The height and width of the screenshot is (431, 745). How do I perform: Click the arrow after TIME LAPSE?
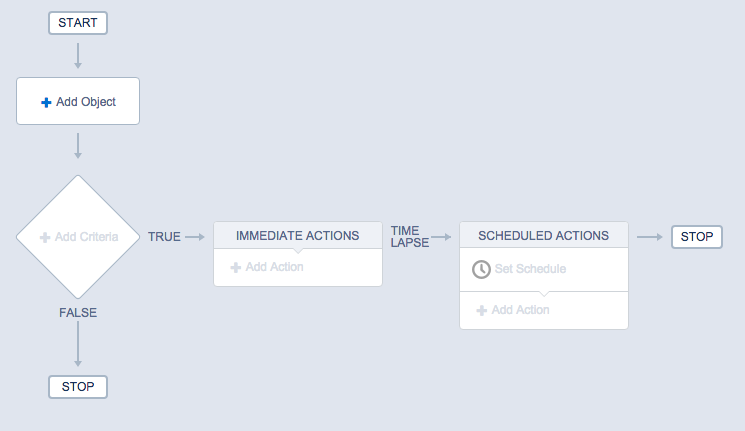tap(441, 237)
